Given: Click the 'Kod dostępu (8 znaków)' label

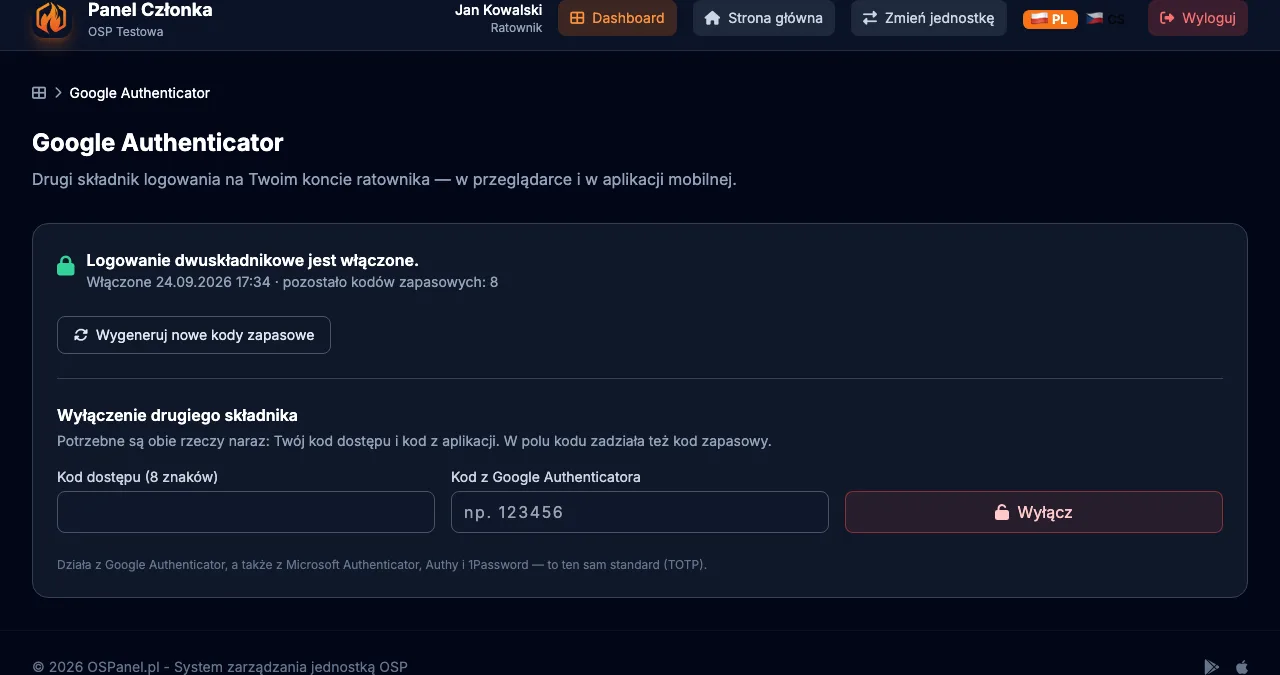Looking at the screenshot, I should pyautogui.click(x=138, y=477).
